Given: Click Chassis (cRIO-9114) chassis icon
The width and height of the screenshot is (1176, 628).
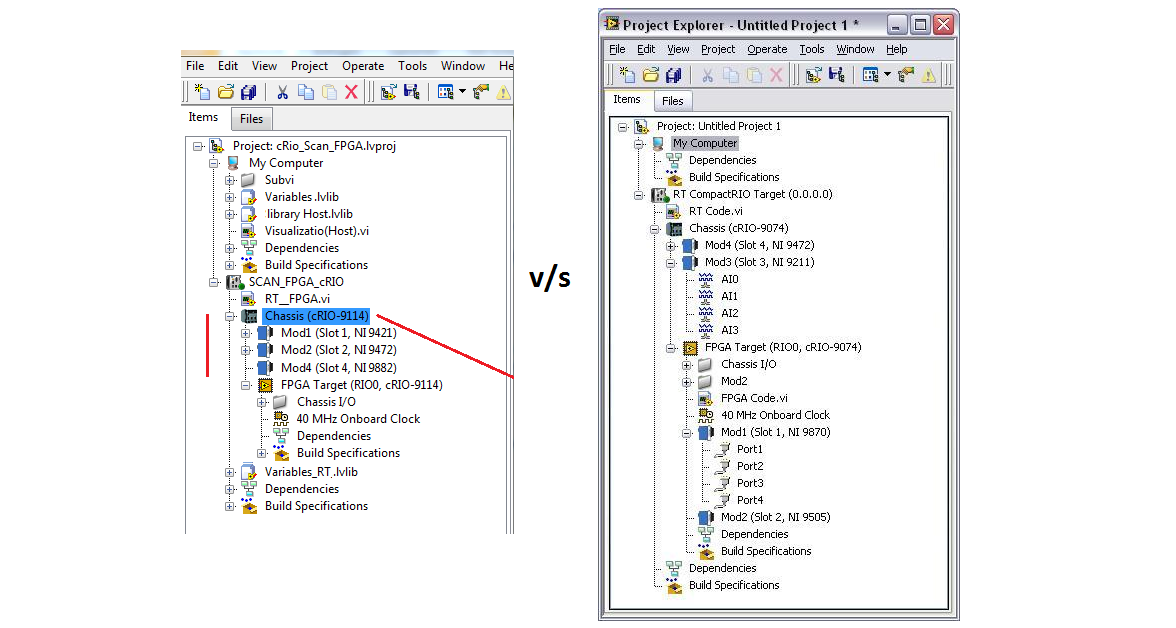Looking at the screenshot, I should pyautogui.click(x=249, y=316).
